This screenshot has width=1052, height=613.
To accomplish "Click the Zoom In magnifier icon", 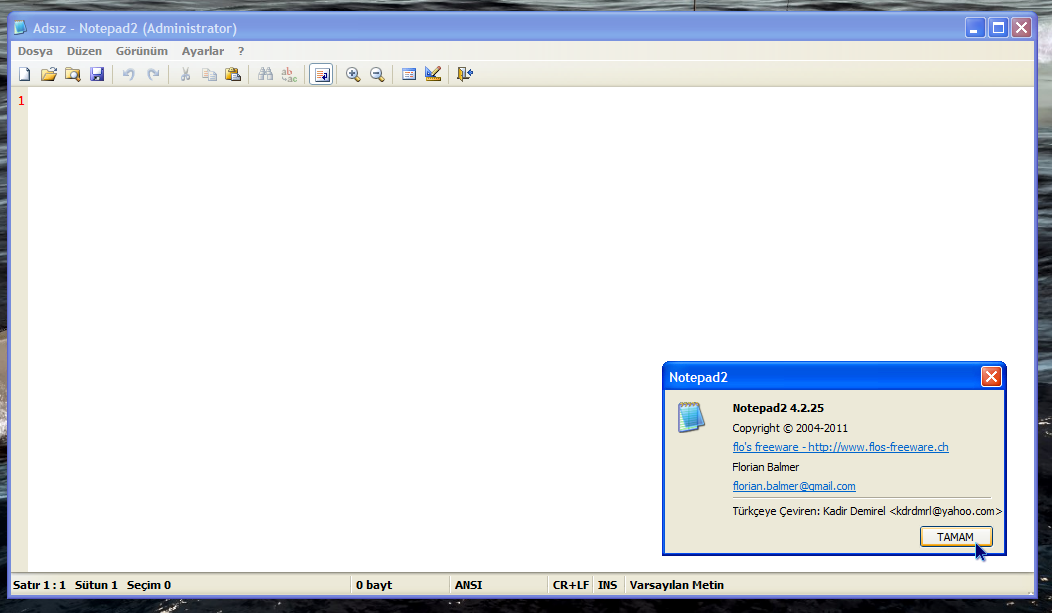I will [x=353, y=74].
